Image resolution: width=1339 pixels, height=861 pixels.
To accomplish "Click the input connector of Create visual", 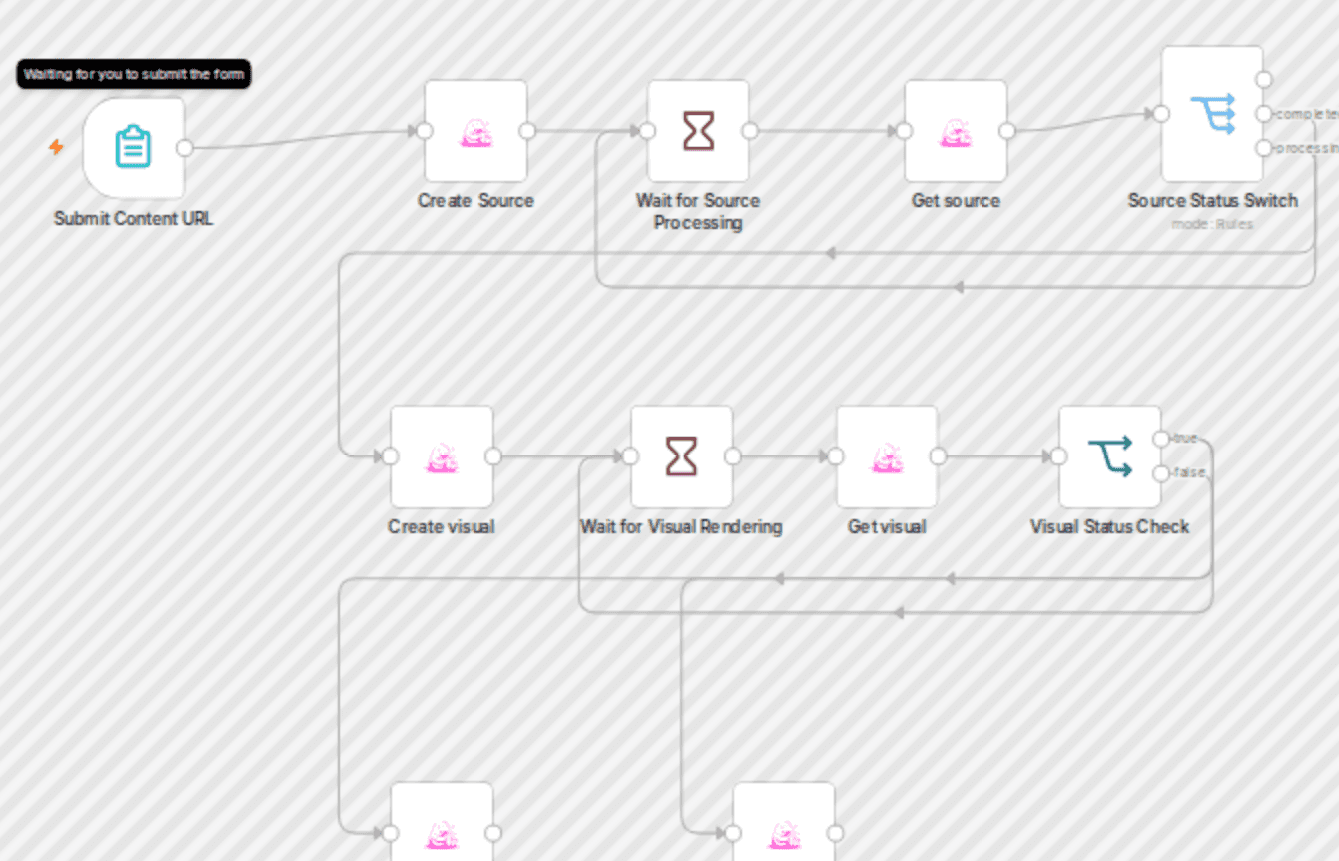I will click(x=391, y=457).
